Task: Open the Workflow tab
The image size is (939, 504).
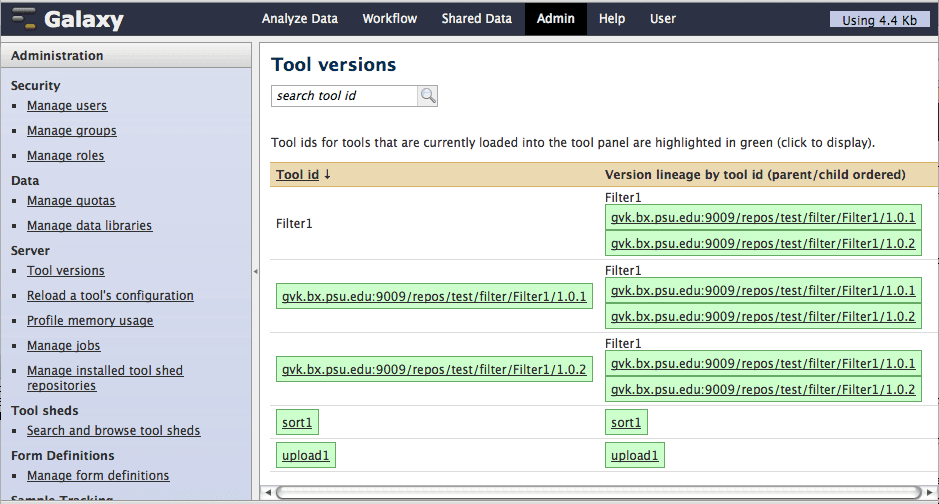Action: (x=390, y=19)
